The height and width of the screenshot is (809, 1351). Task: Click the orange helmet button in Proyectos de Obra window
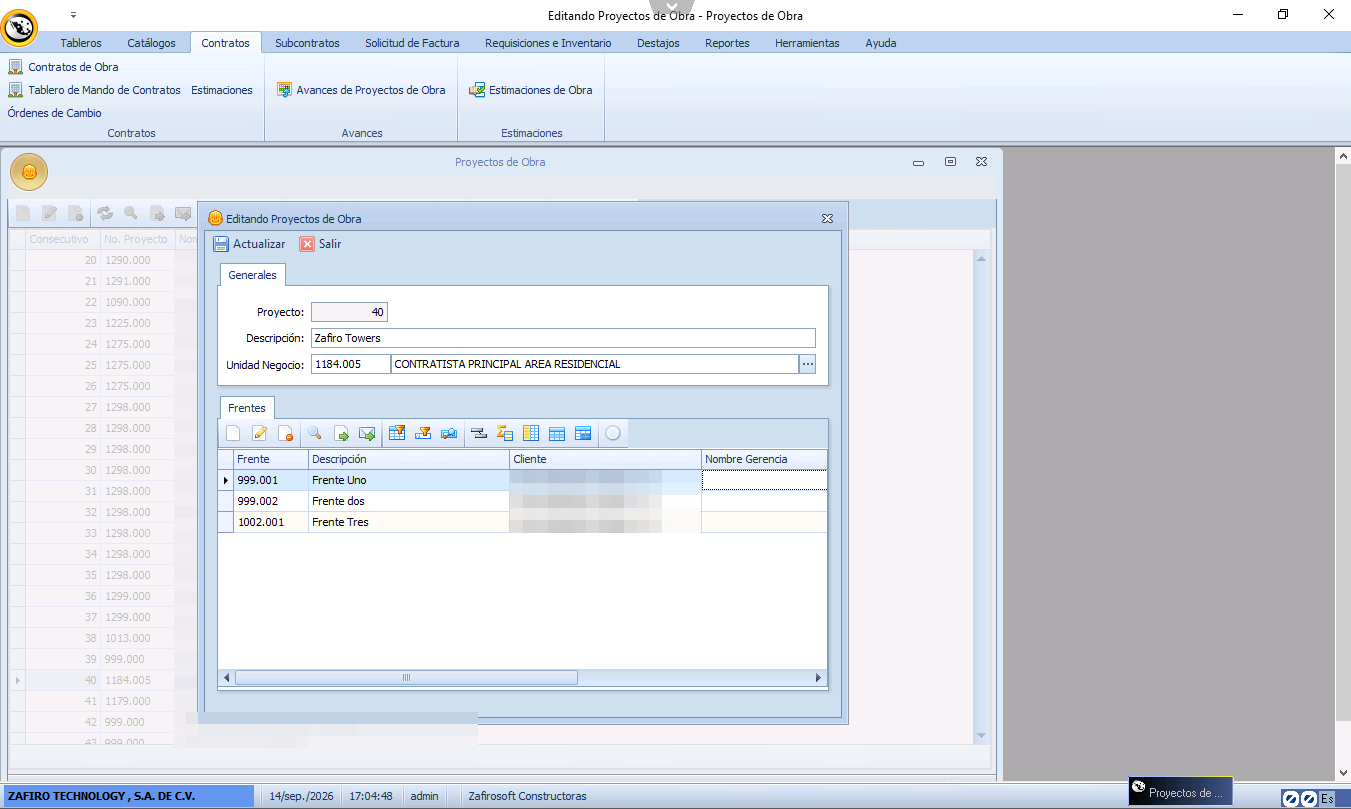(x=29, y=173)
